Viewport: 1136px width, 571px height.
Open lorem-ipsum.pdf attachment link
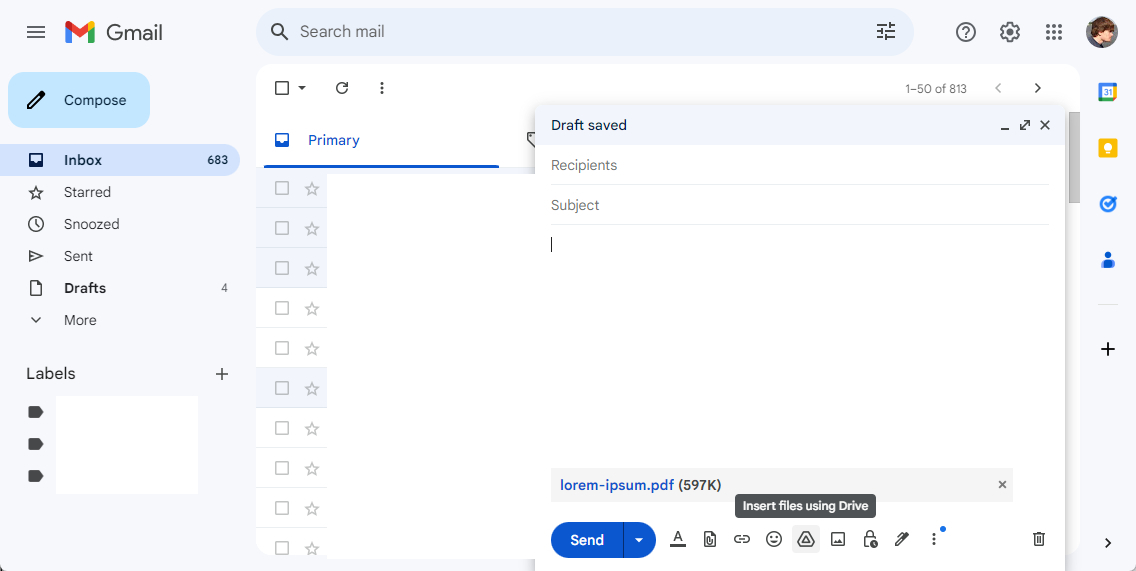[617, 485]
